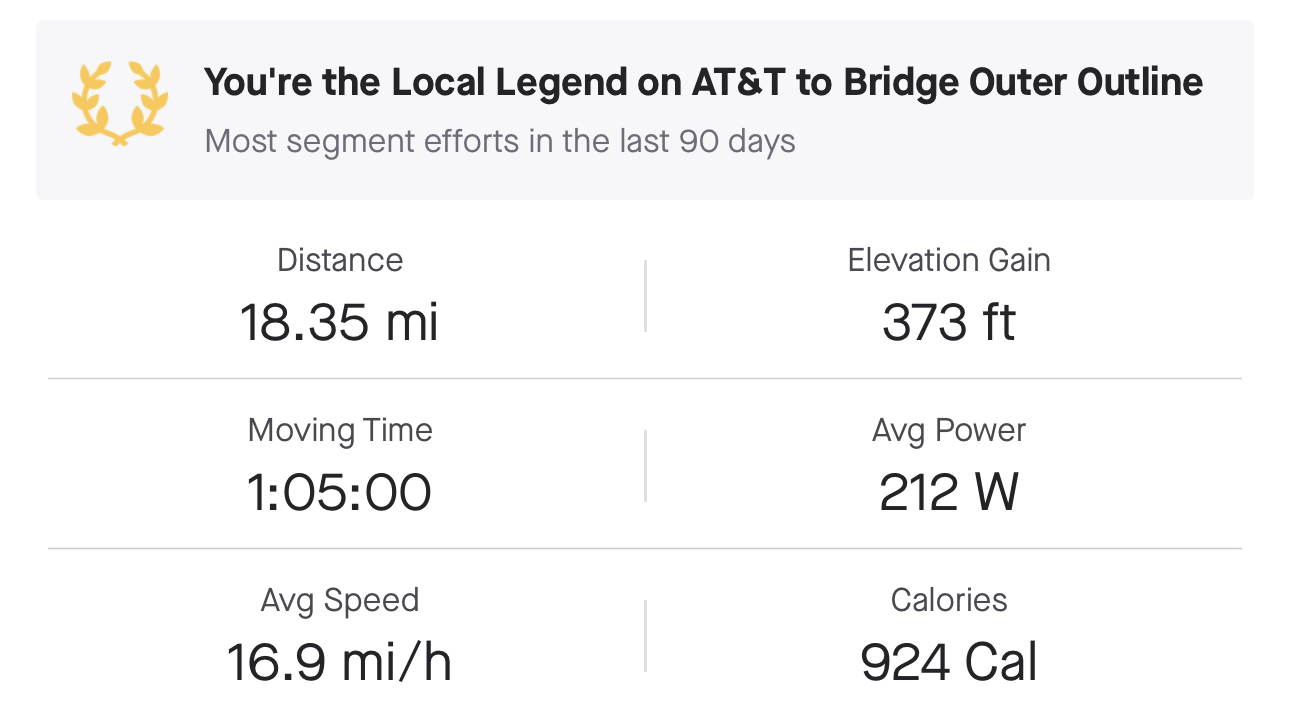Image resolution: width=1290 pixels, height=713 pixels.
Task: Click the 'Most segment efforts' subtitle
Action: (500, 141)
